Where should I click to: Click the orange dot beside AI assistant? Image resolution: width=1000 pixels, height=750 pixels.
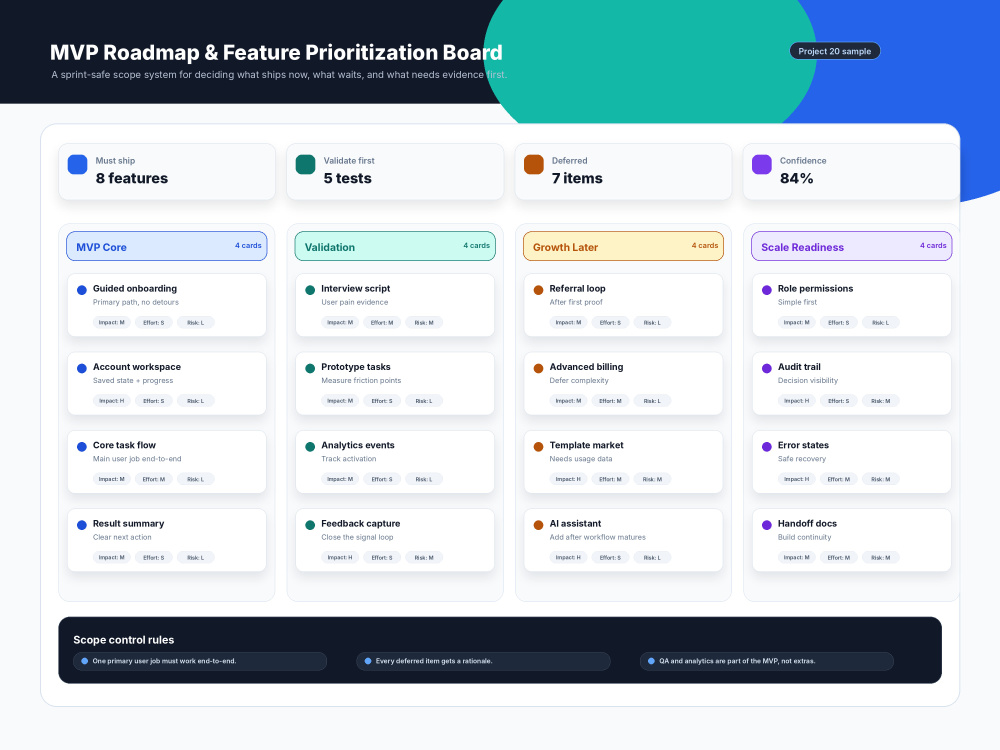coord(538,526)
